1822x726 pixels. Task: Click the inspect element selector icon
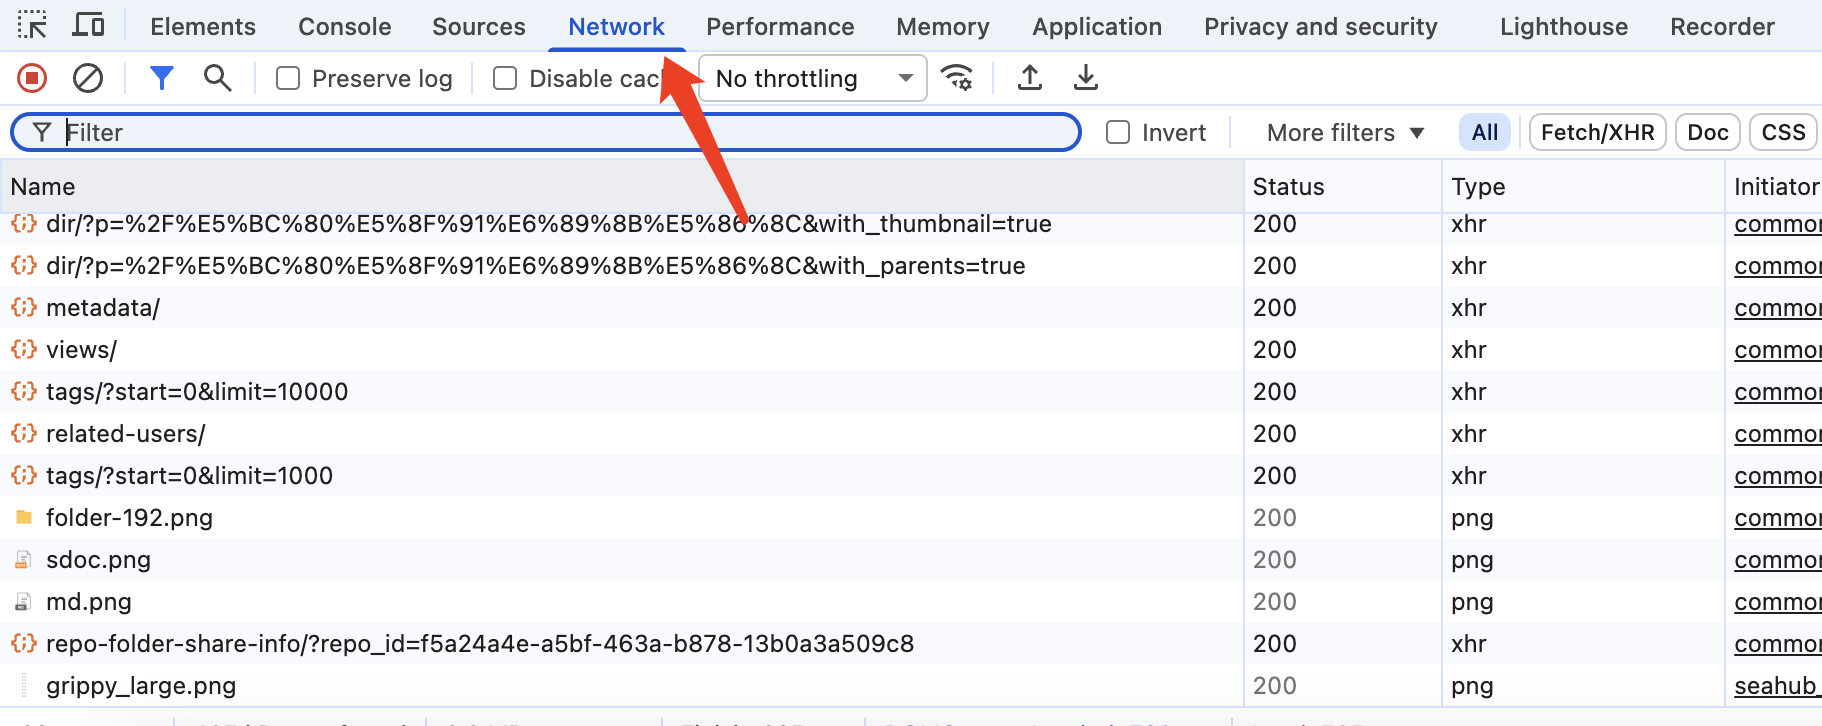(x=32, y=26)
